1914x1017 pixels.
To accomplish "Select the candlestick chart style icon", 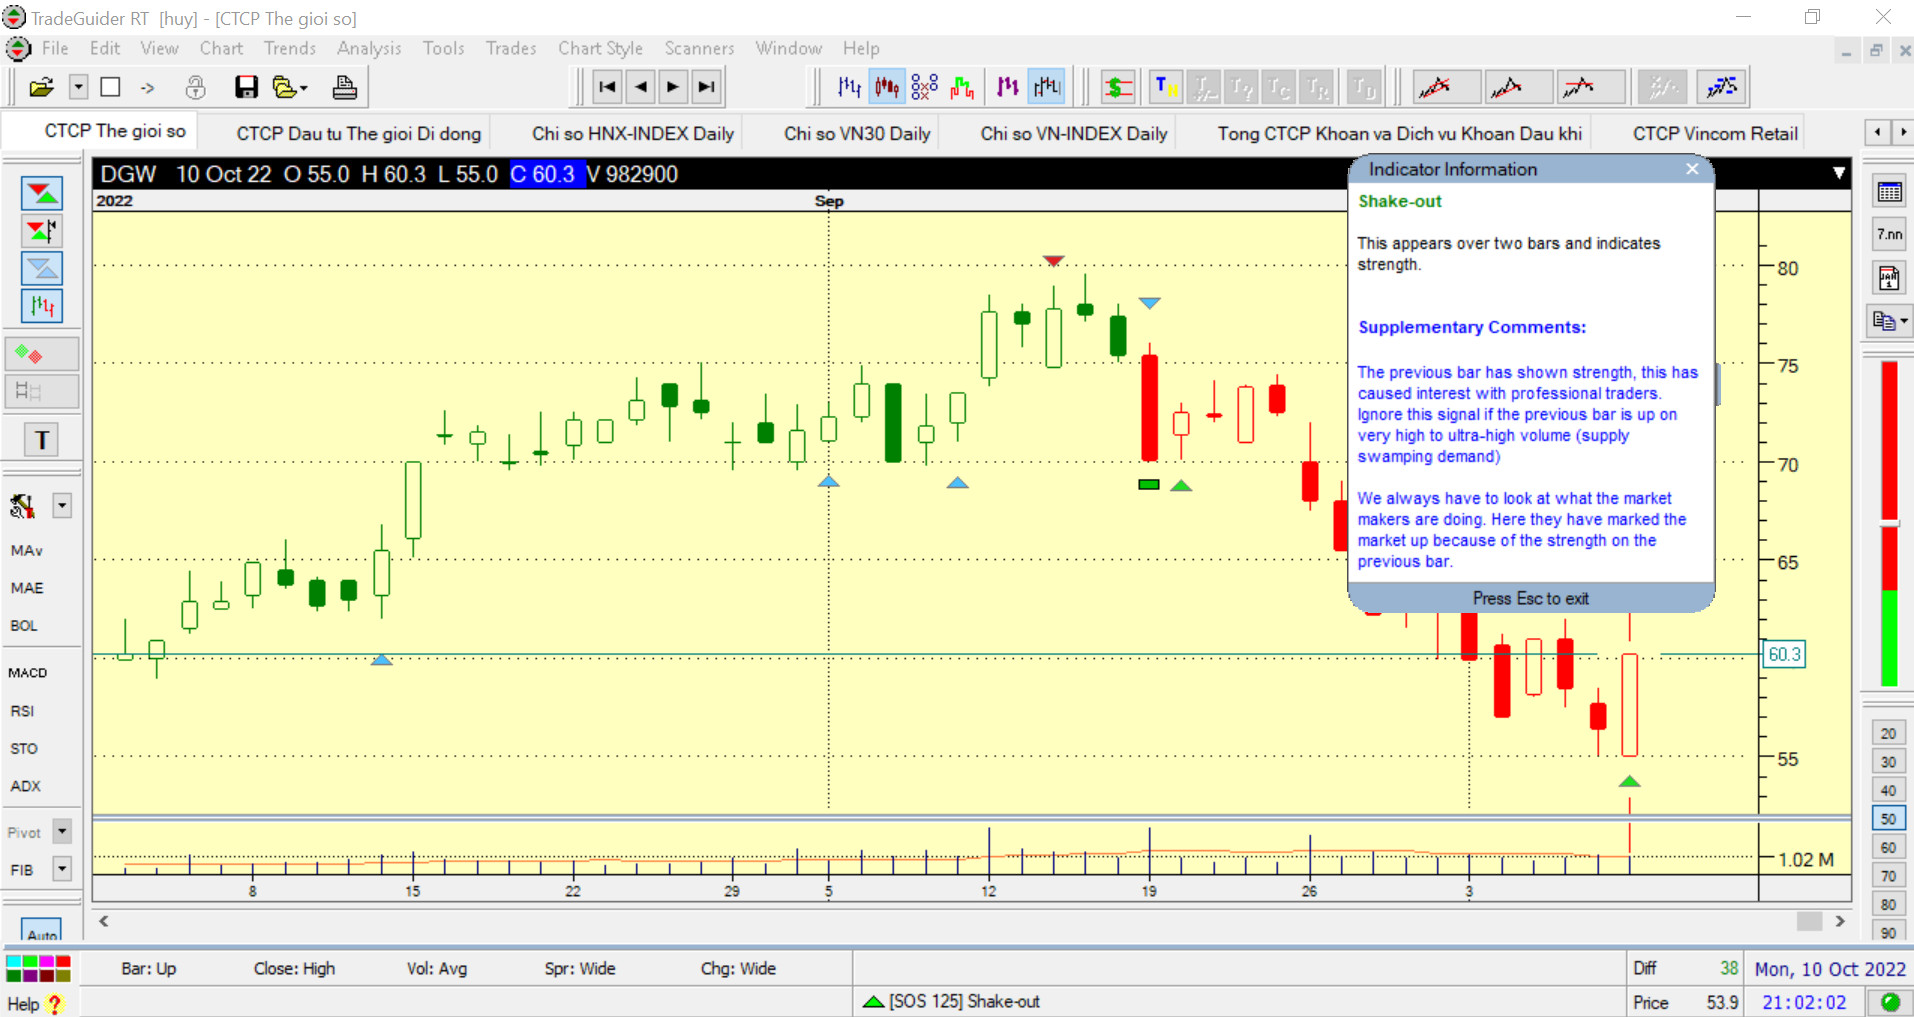I will click(887, 88).
